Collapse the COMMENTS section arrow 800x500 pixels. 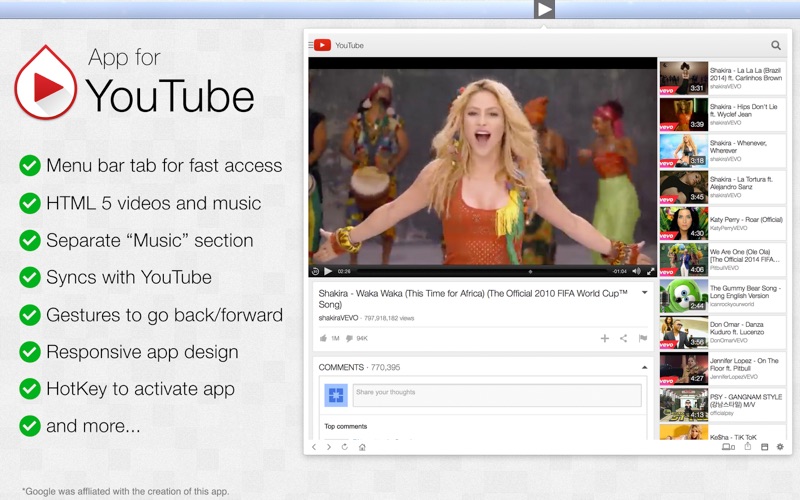pos(644,367)
